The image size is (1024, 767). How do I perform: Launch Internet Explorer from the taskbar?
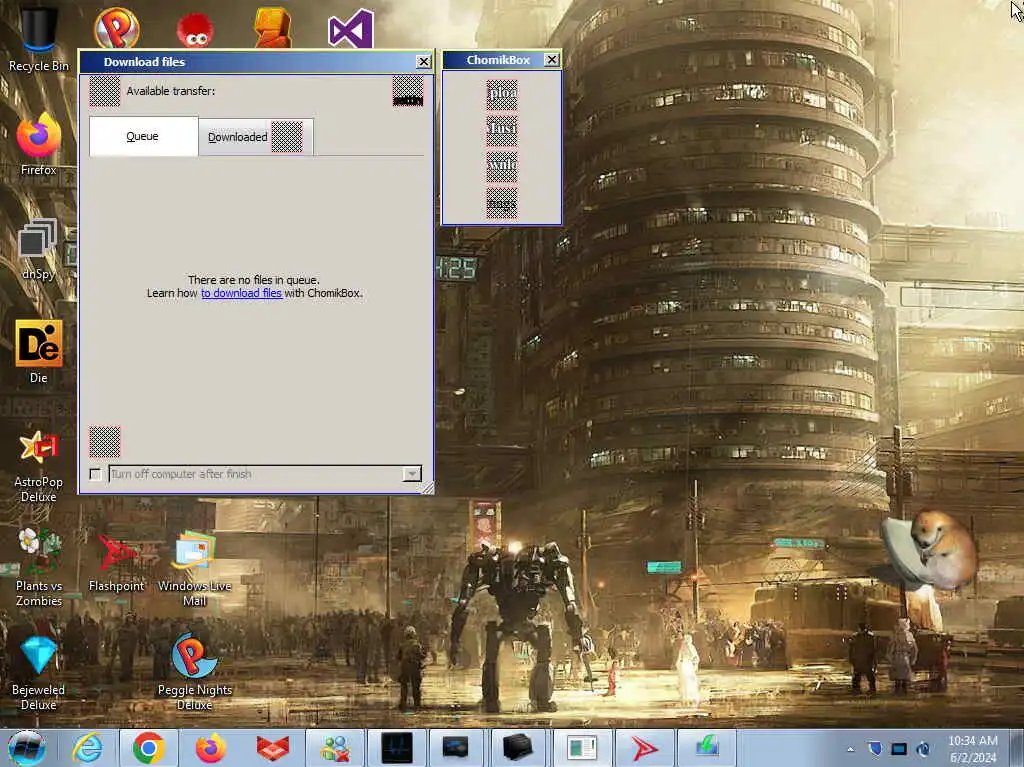(x=87, y=748)
